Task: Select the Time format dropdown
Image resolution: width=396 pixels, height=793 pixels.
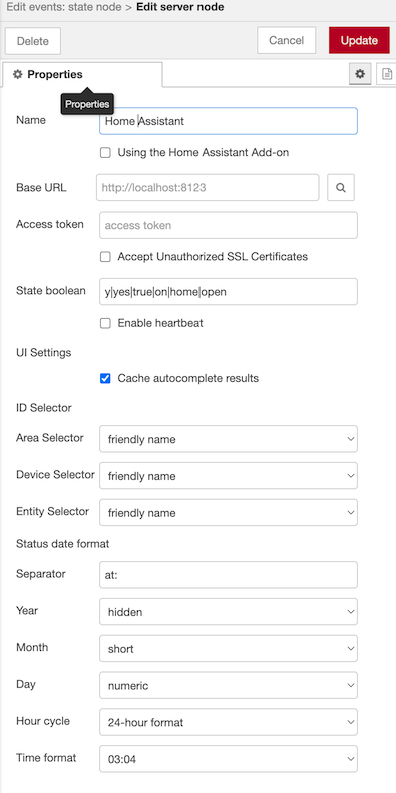Action: click(x=229, y=759)
